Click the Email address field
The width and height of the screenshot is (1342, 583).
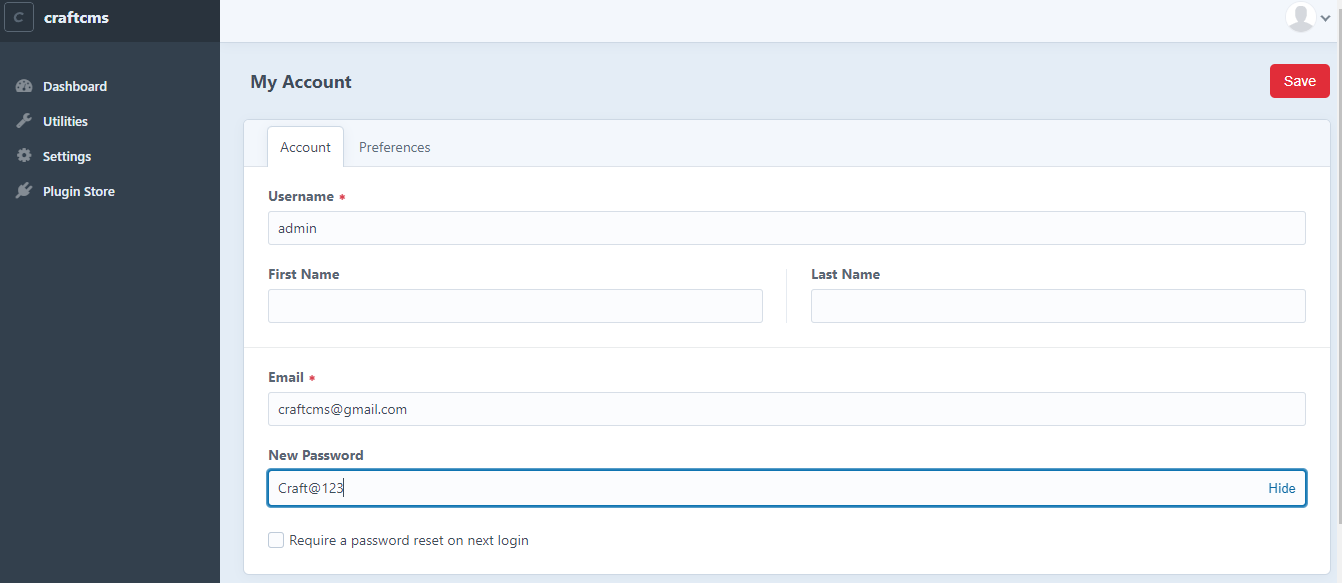click(786, 409)
